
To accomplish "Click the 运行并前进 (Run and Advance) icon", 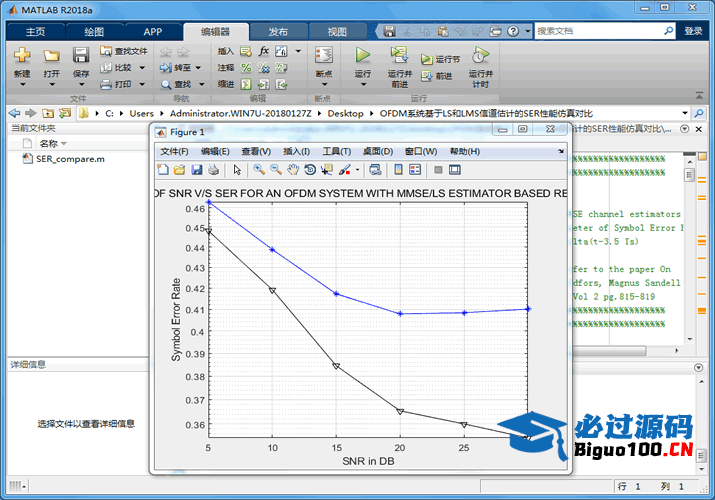I will [x=399, y=55].
